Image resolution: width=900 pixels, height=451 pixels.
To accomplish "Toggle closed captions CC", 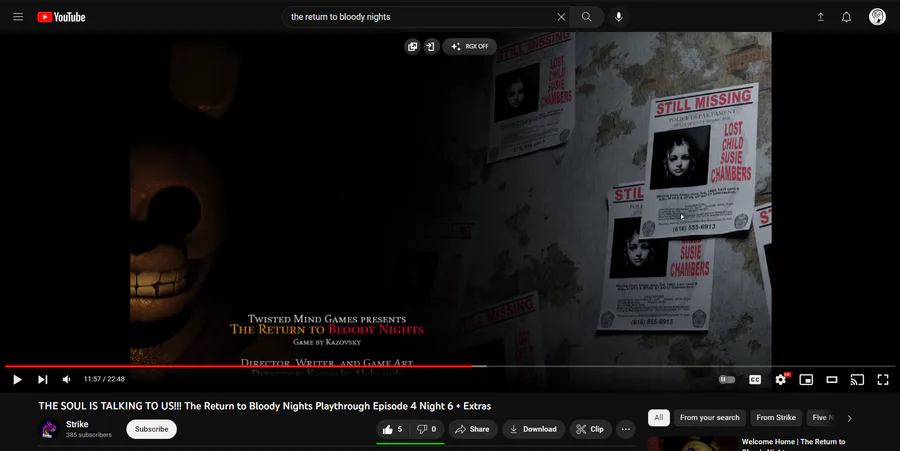I will point(755,379).
